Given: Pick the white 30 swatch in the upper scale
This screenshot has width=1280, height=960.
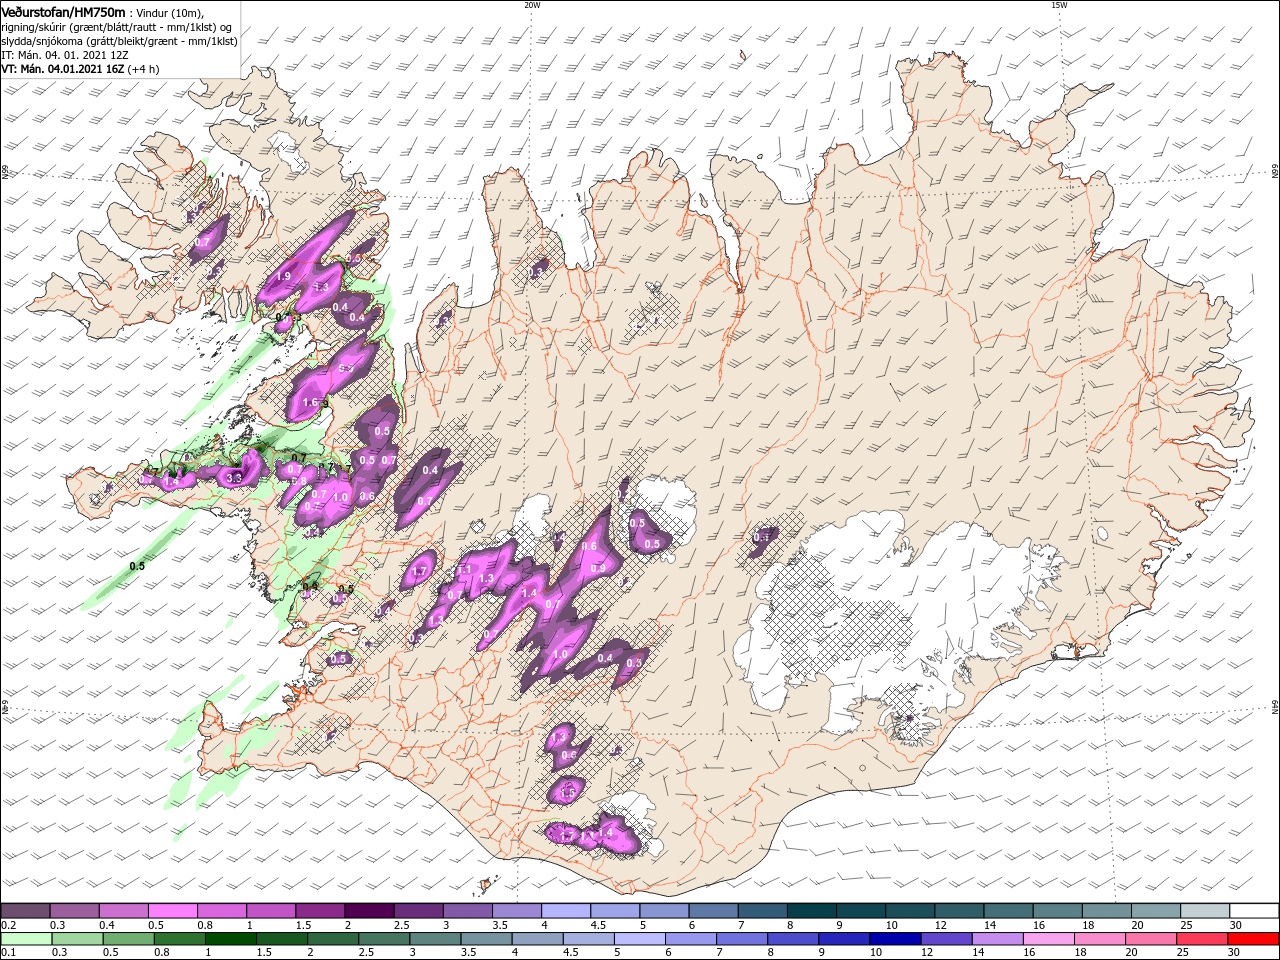Looking at the screenshot, I should click(1254, 910).
